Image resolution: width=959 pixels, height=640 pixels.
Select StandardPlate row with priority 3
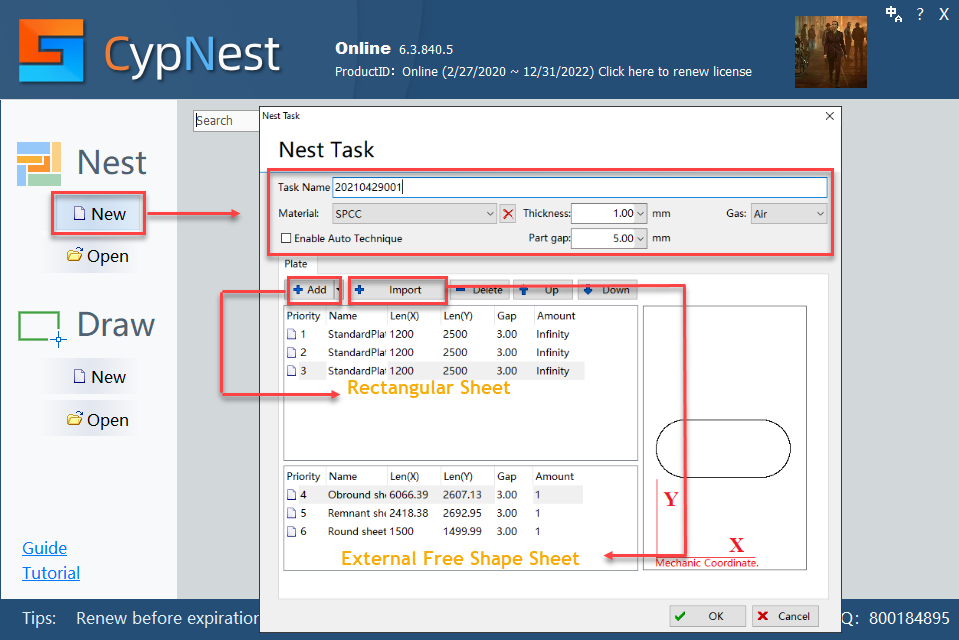click(434, 371)
